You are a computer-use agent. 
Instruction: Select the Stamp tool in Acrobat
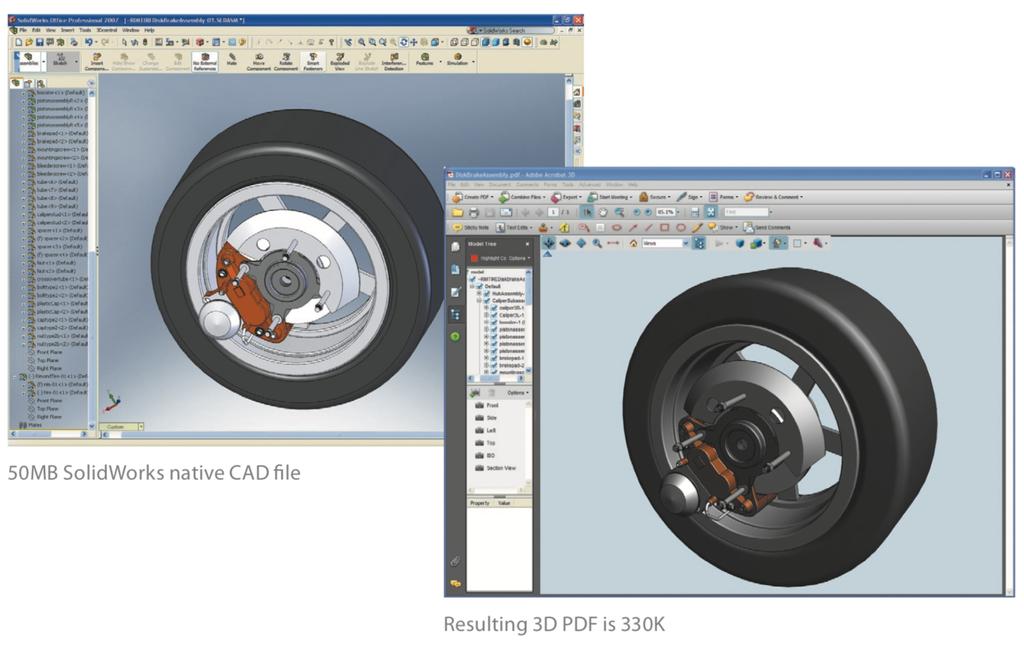543,227
